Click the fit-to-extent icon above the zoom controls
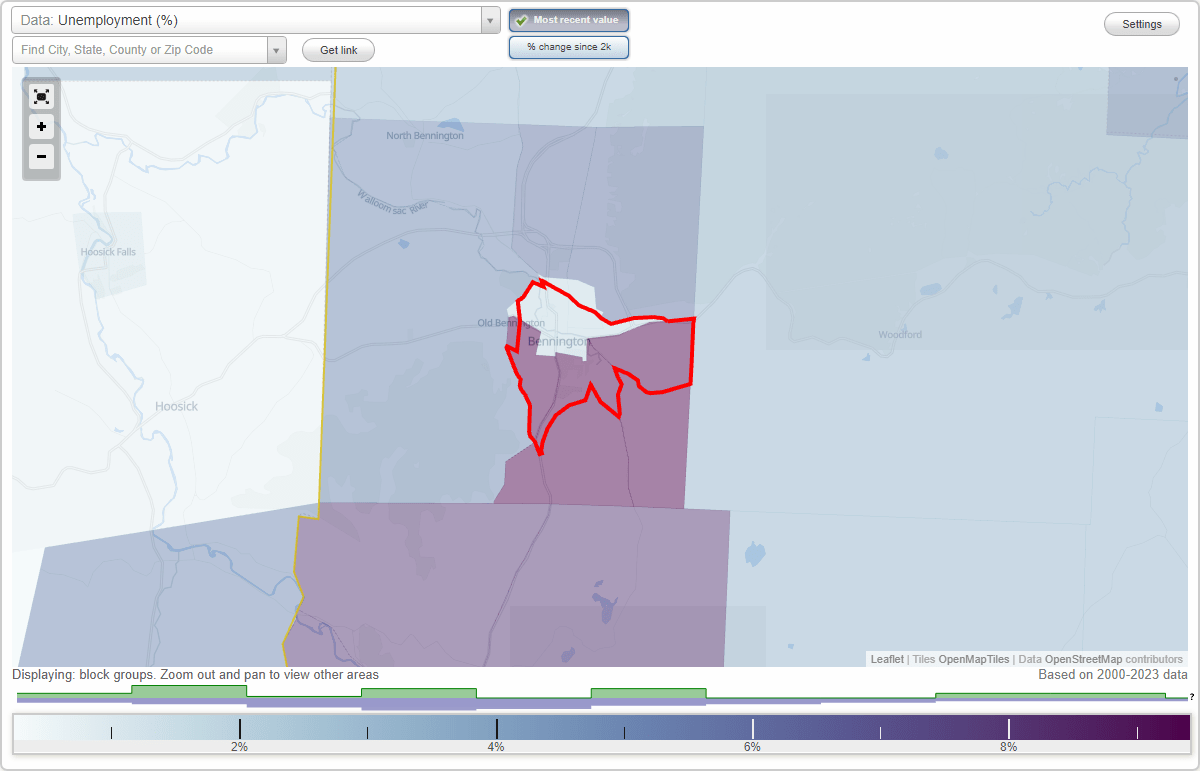Screen dimensions: 1200x771 (x=41, y=97)
